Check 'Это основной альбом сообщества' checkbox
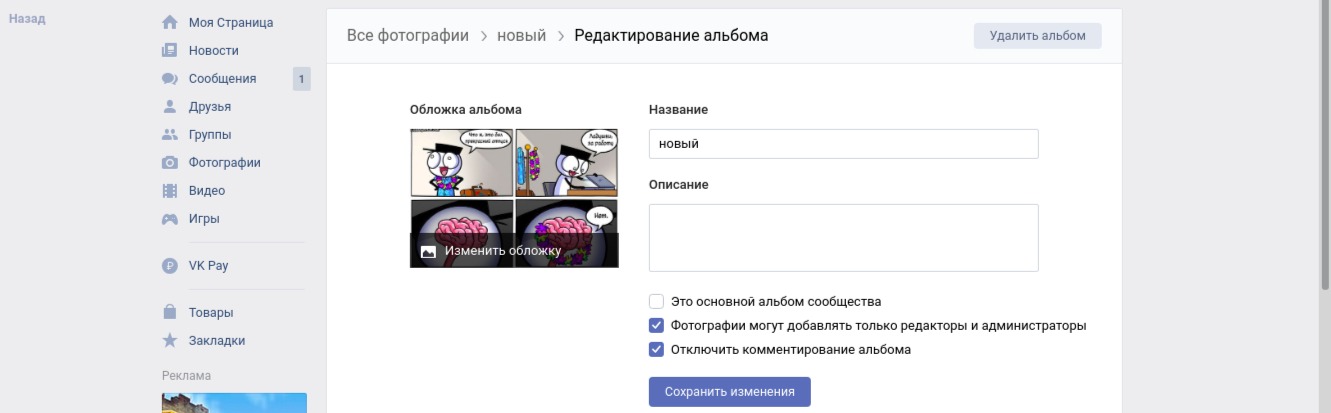The image size is (1331, 413). coord(656,301)
